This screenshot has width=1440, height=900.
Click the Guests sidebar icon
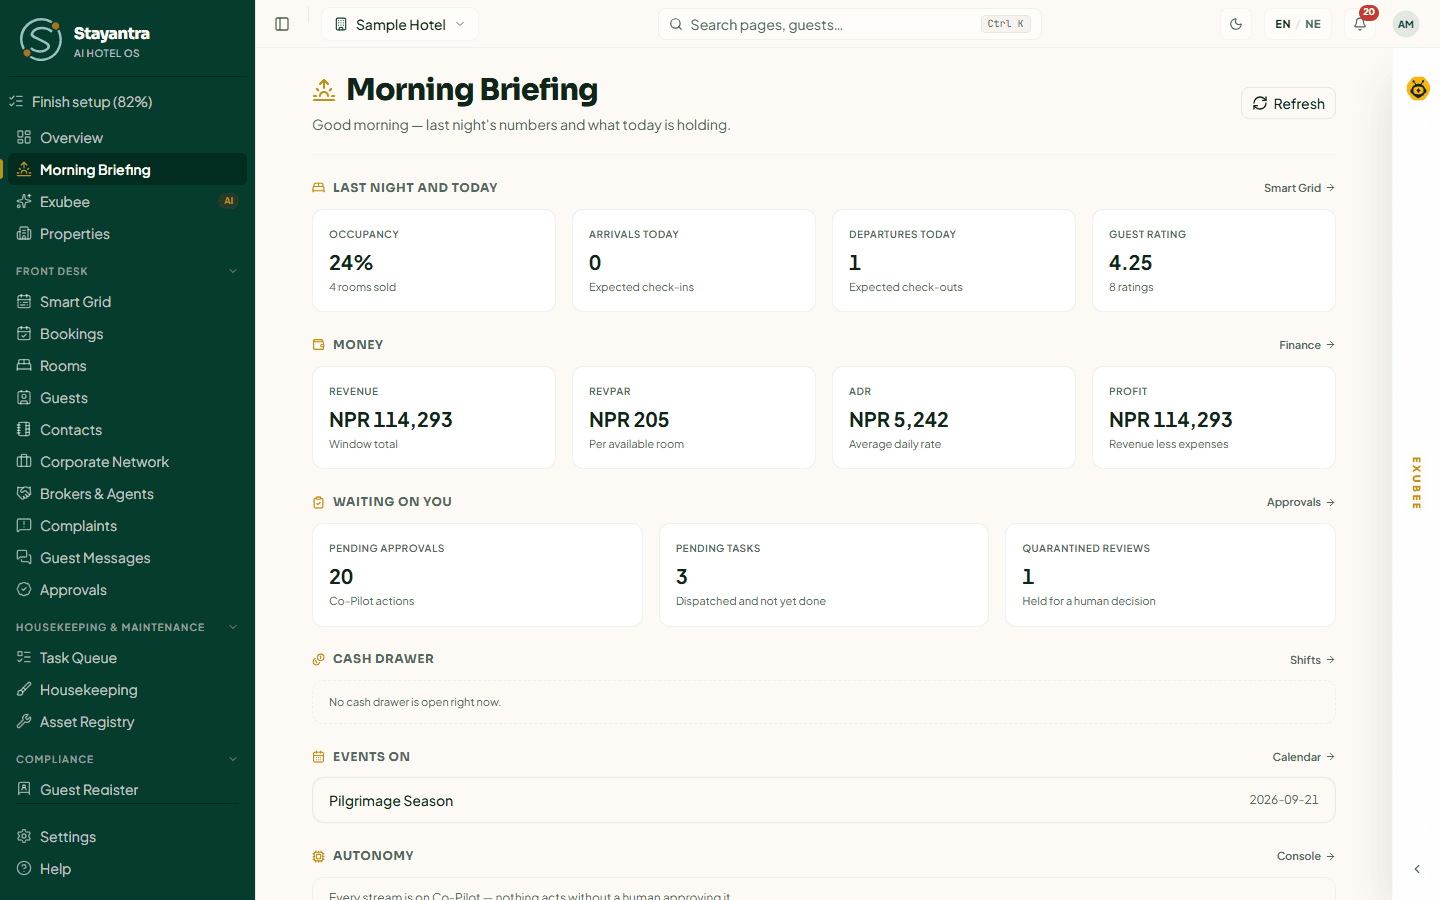tap(24, 398)
